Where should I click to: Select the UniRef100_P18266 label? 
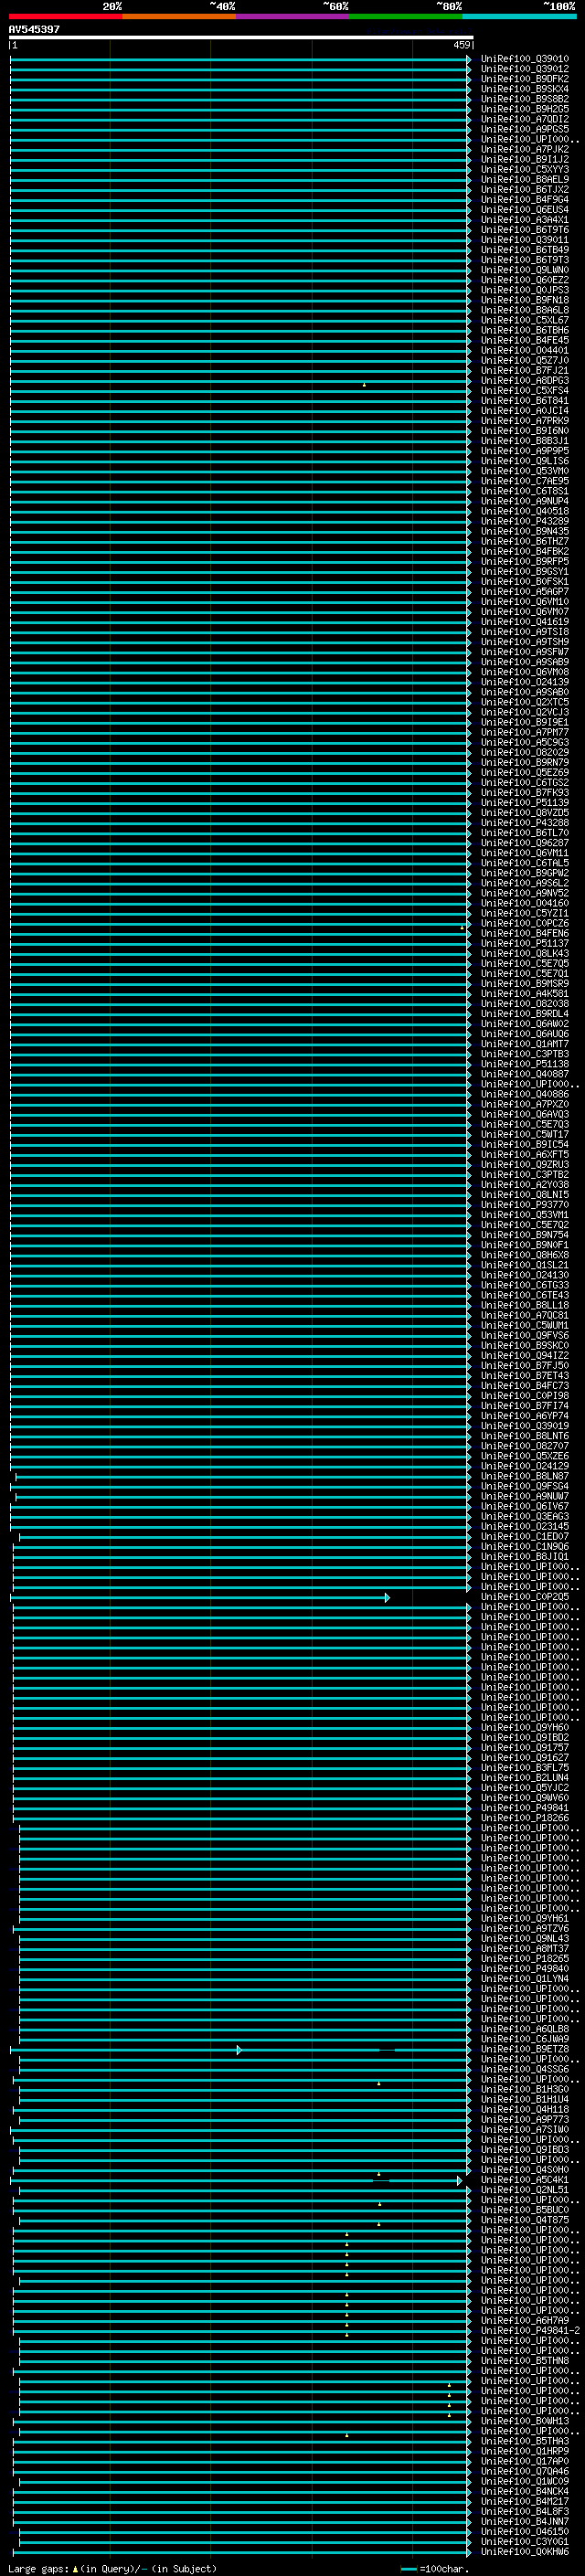tap(524, 1818)
